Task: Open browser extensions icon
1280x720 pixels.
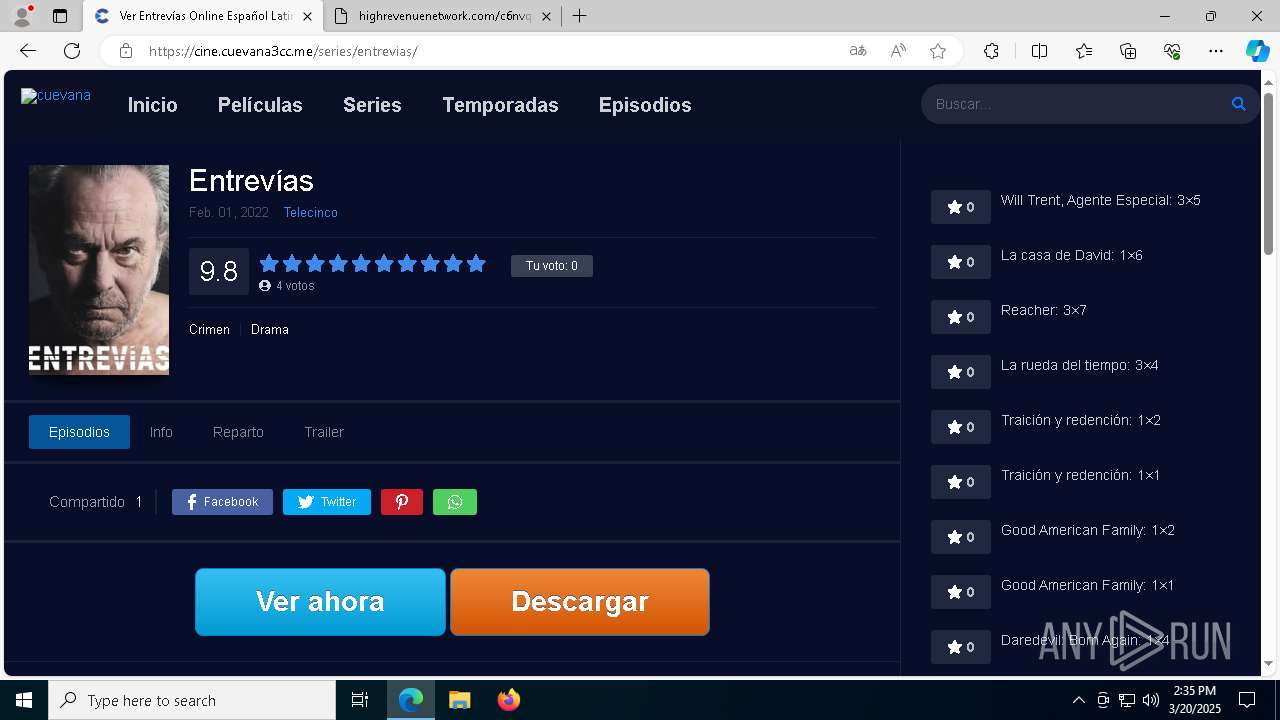Action: pyautogui.click(x=991, y=51)
